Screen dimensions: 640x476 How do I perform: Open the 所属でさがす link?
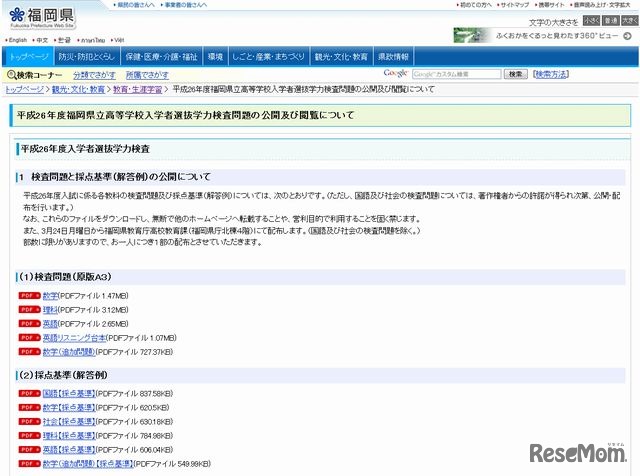tap(147, 75)
